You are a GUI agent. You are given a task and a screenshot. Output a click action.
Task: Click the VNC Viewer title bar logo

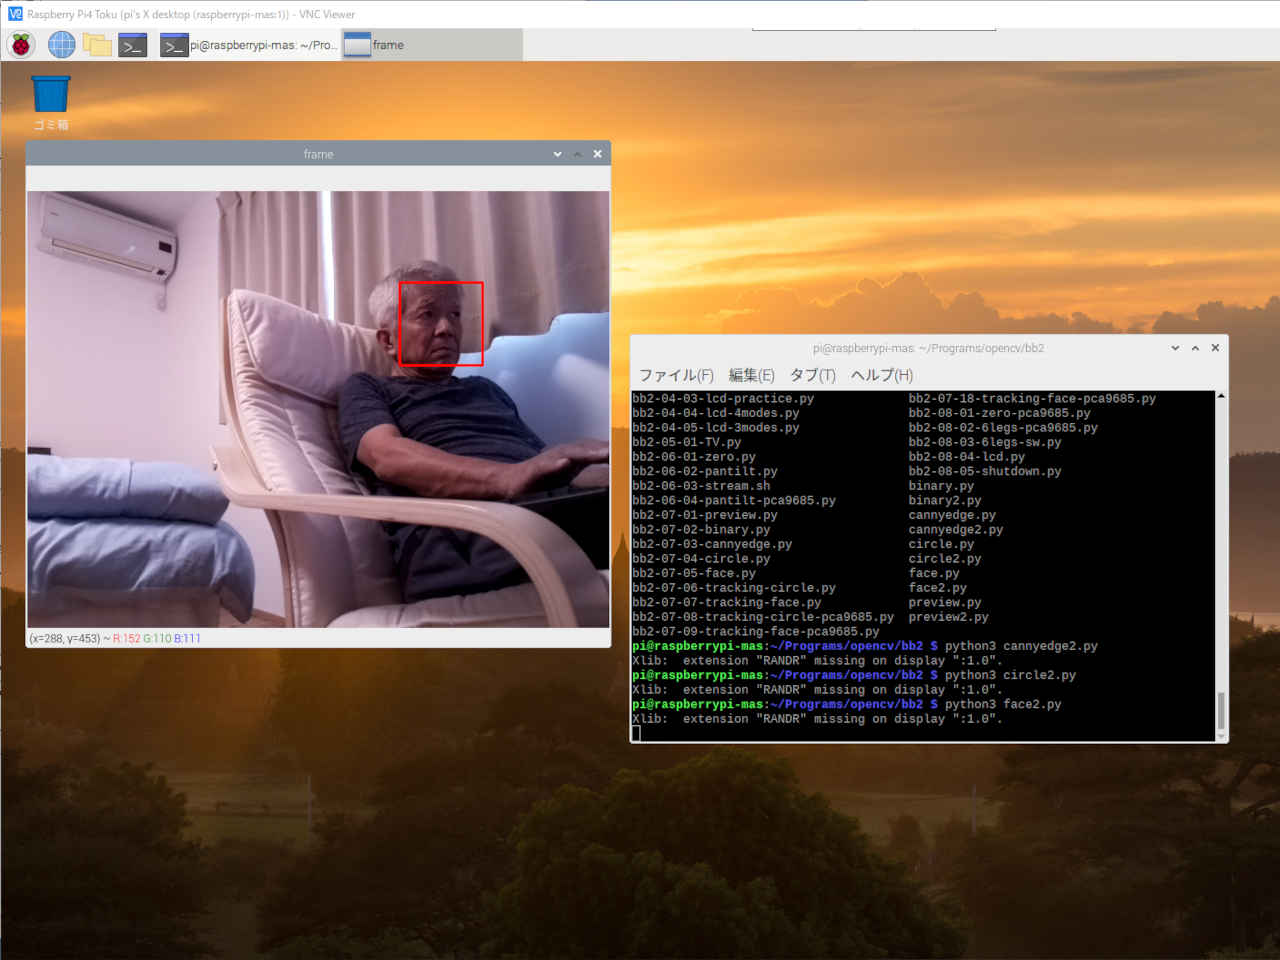point(14,14)
